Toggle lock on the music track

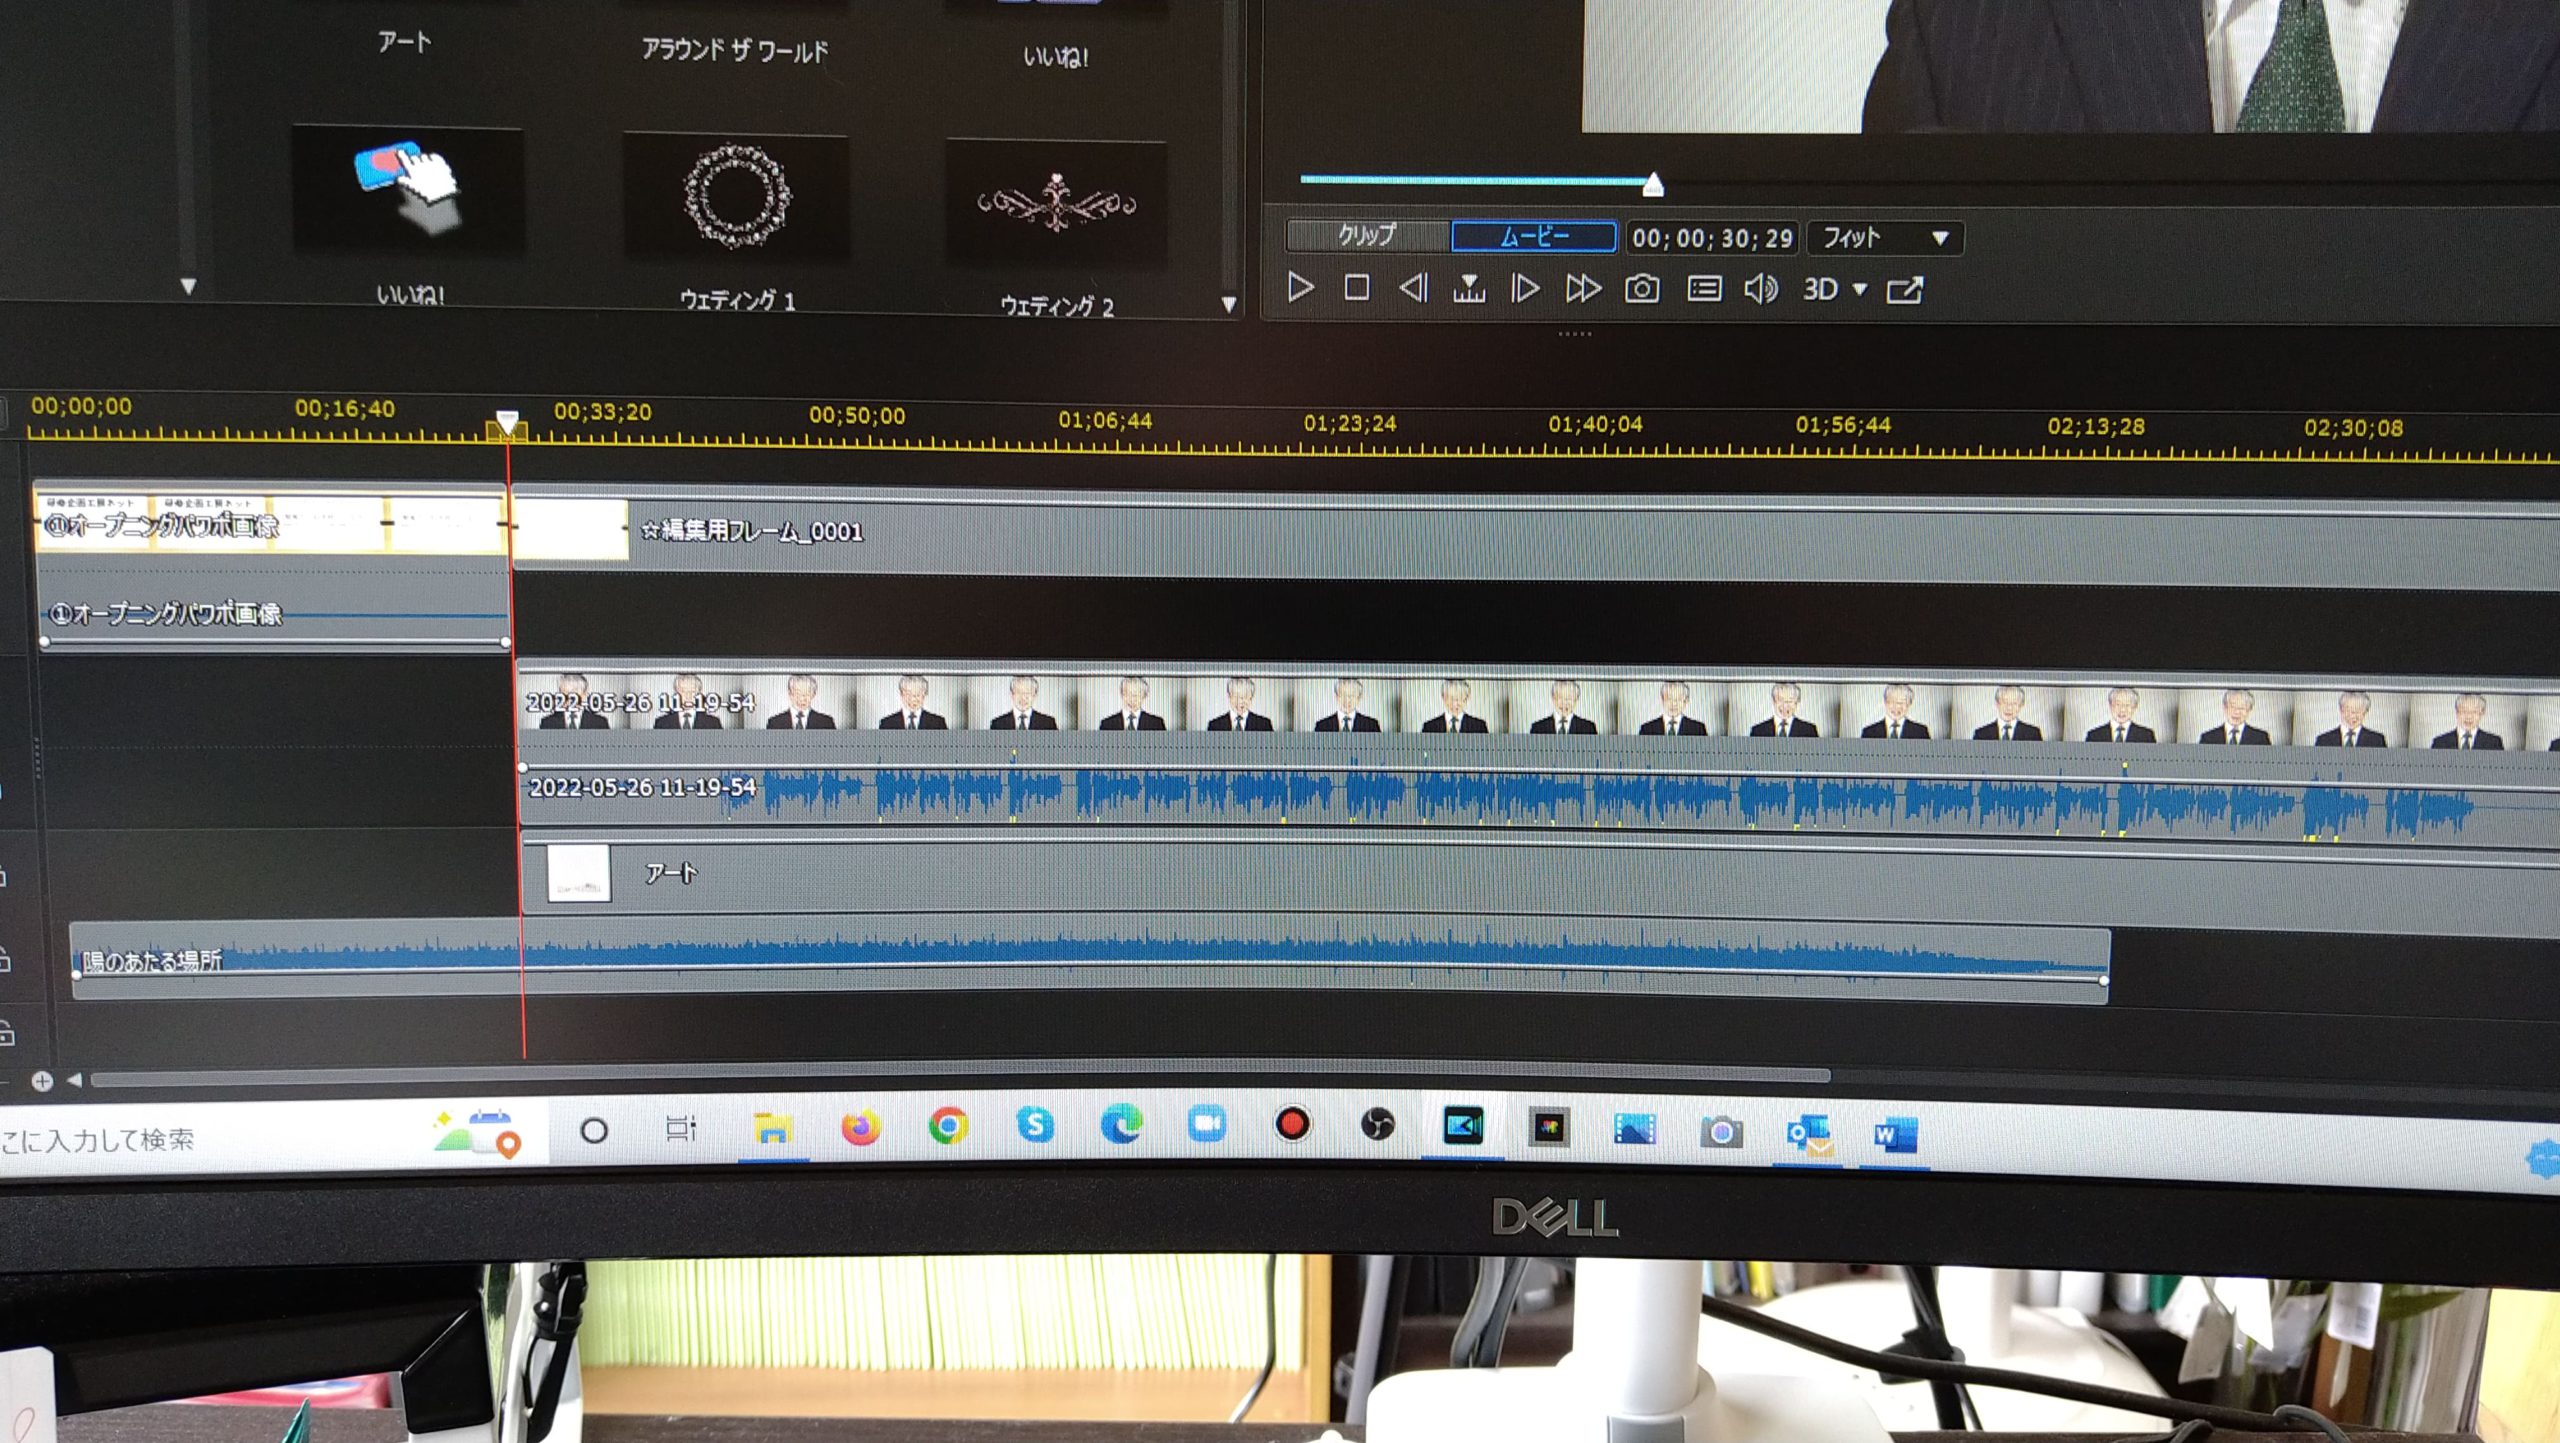tap(5, 960)
